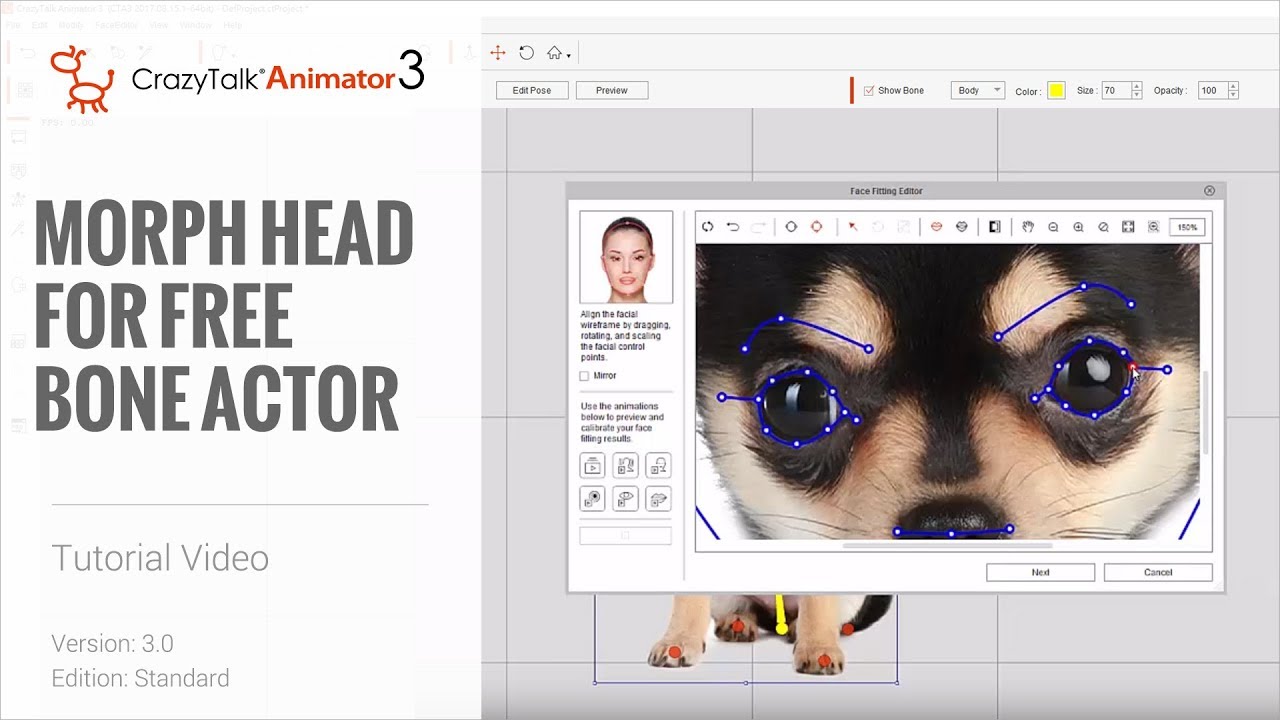The image size is (1280, 720).
Task: Click the vertical scrollbar in face editor
Action: tap(1206, 412)
